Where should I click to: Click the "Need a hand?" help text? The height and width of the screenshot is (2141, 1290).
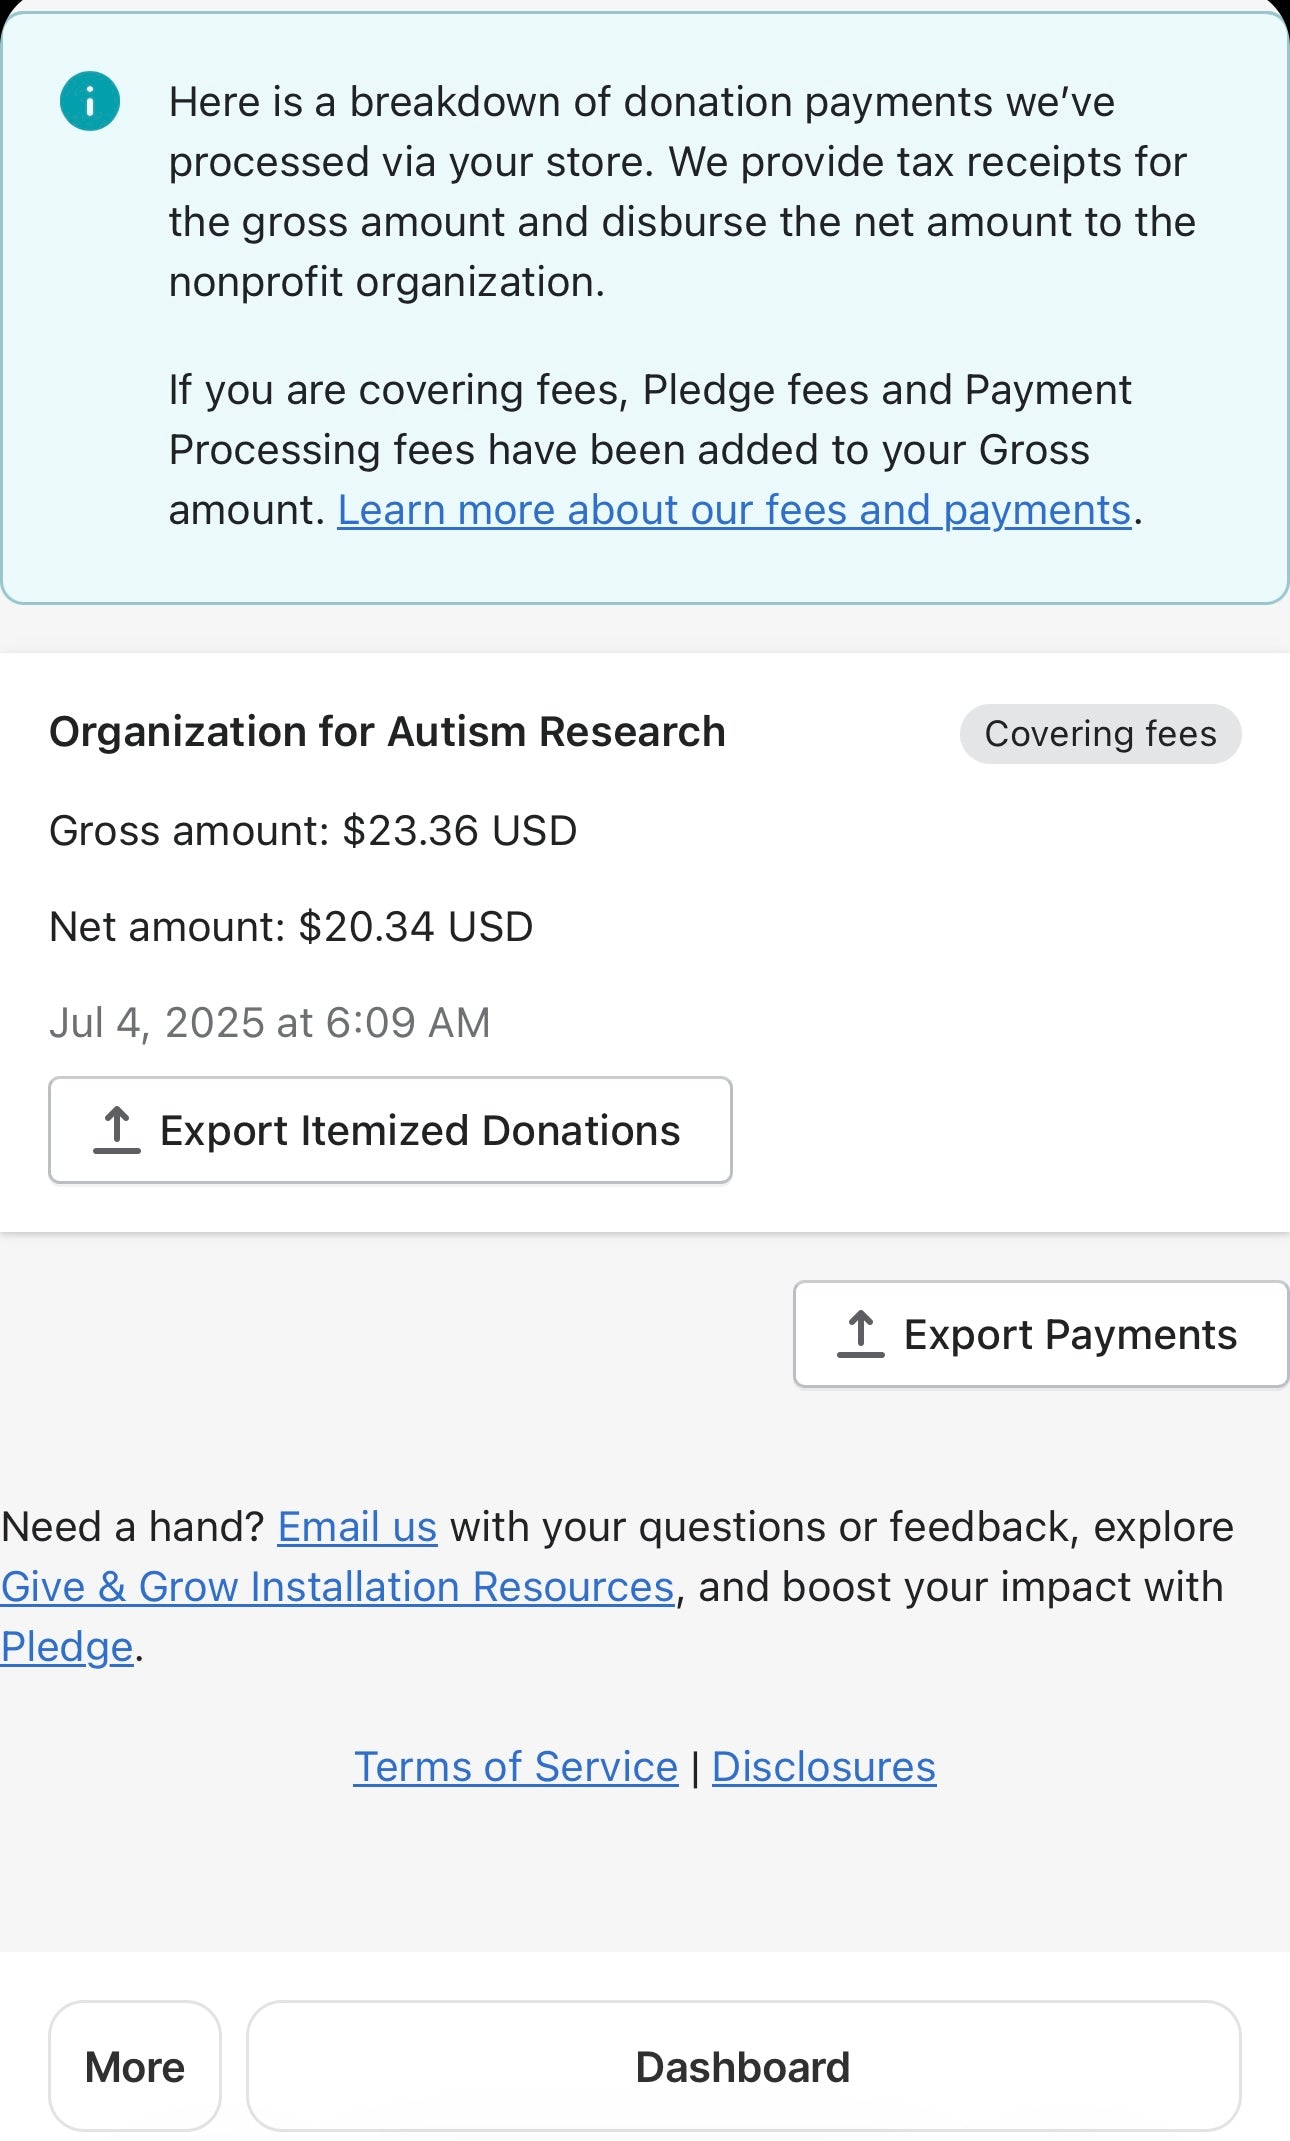(132, 1527)
